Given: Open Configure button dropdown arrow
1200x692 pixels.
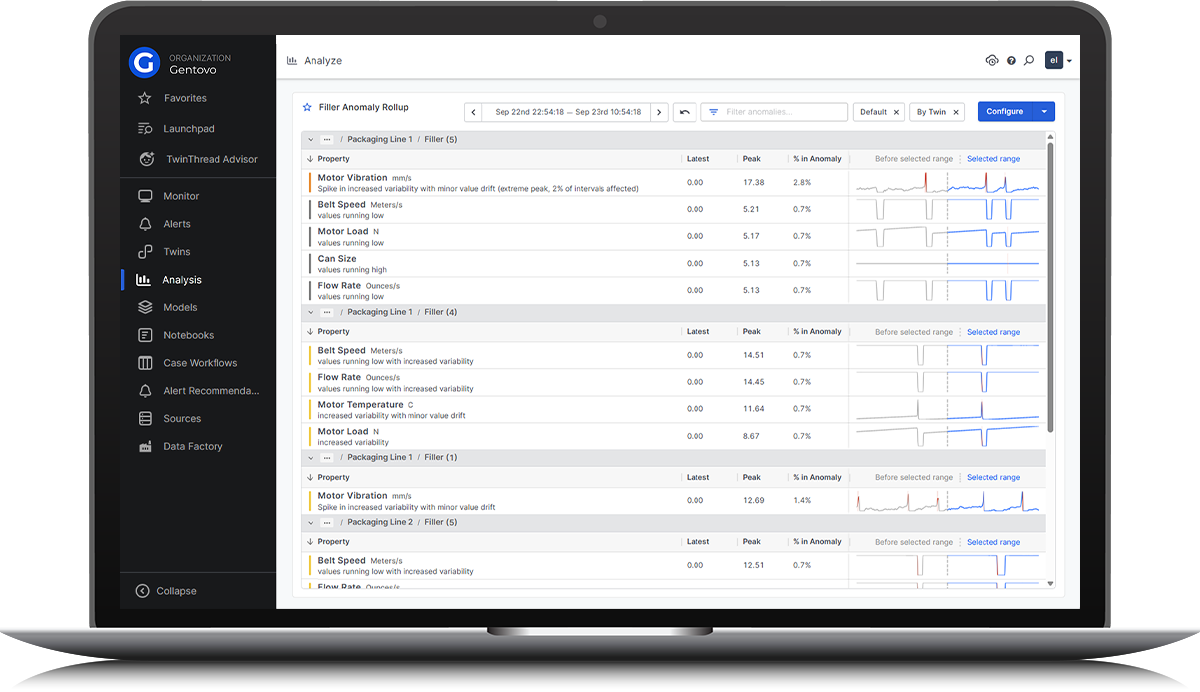Looking at the screenshot, I should point(1044,112).
